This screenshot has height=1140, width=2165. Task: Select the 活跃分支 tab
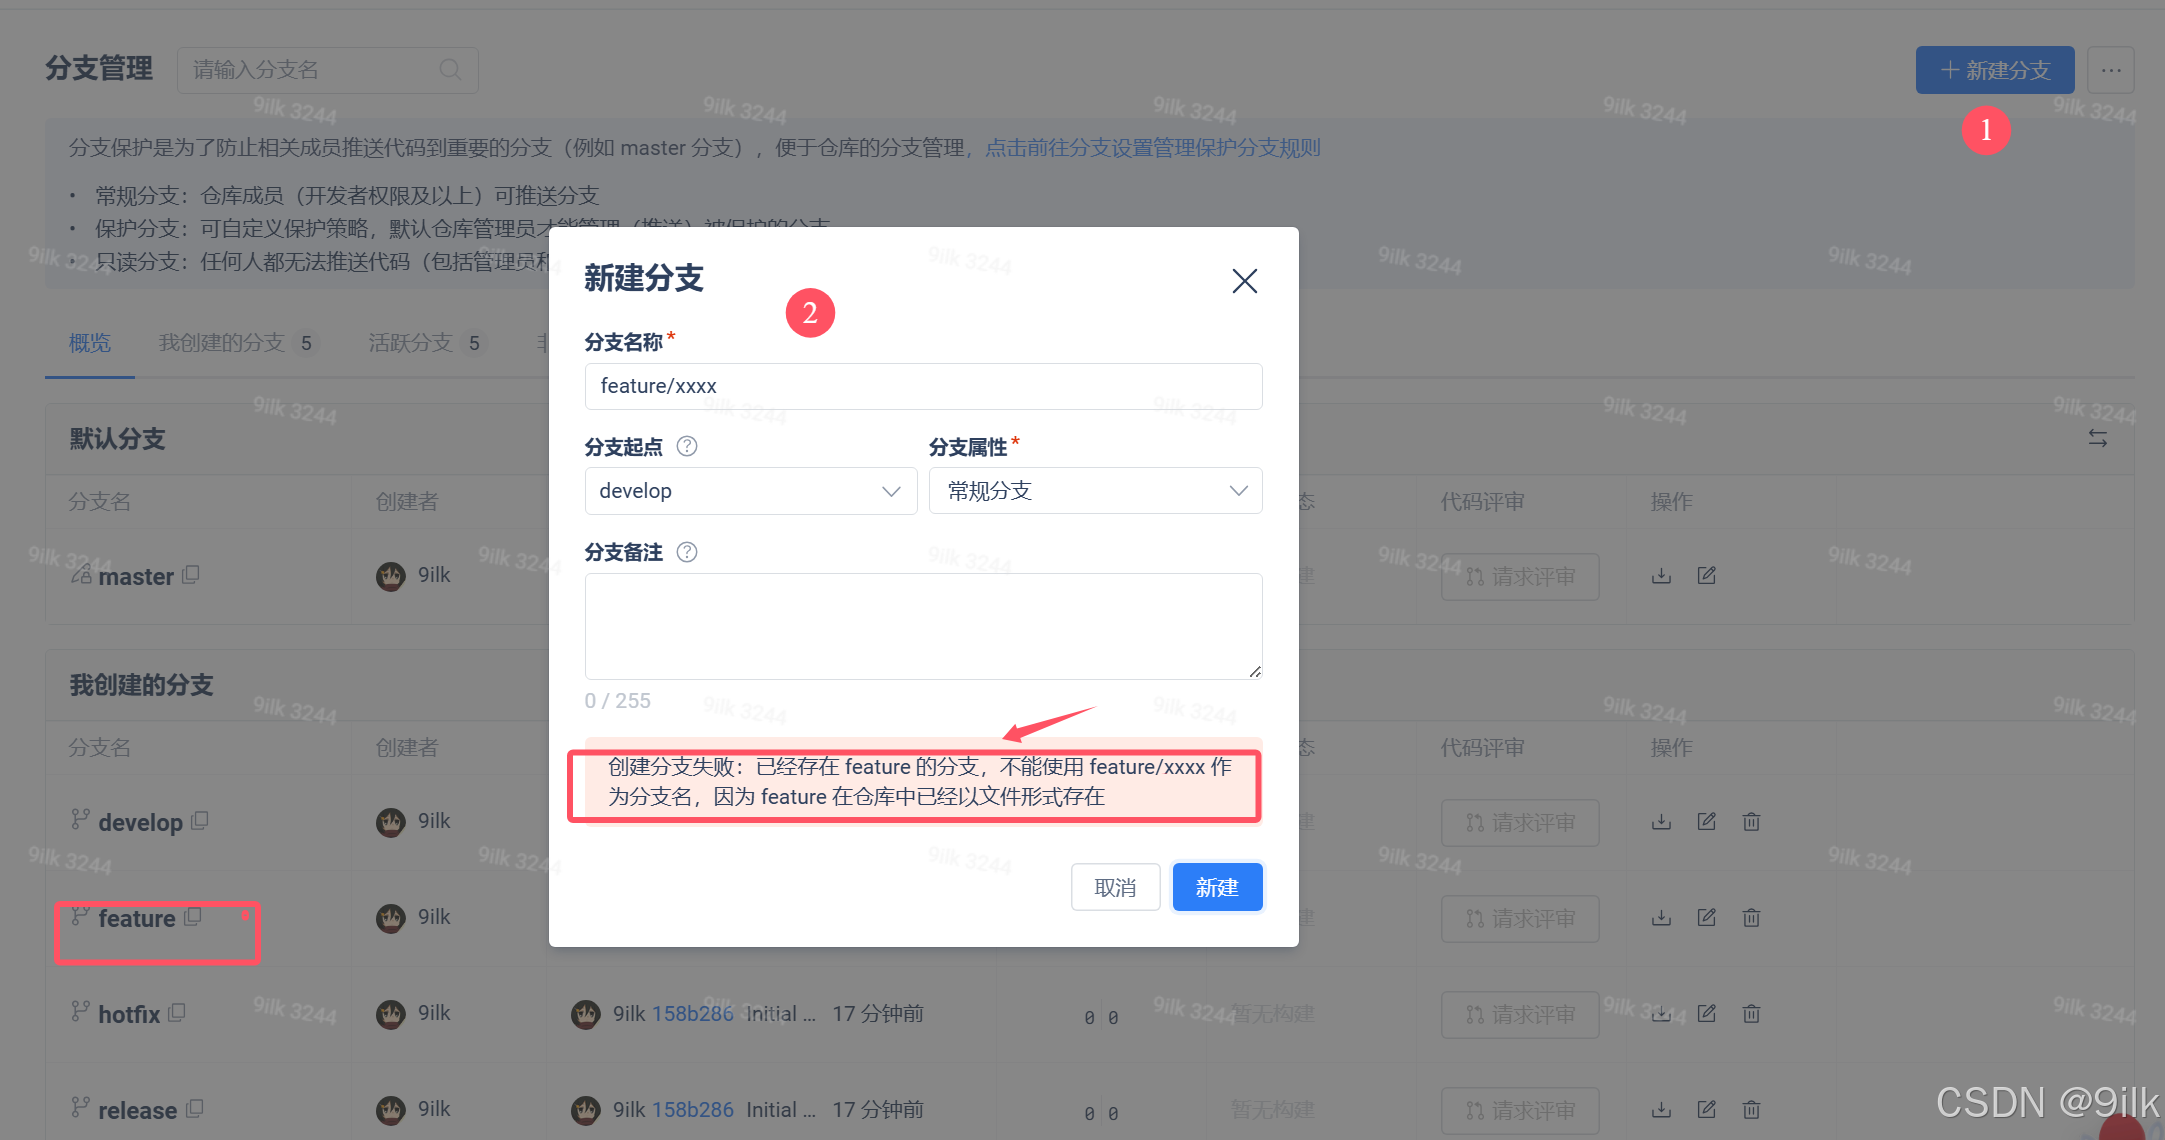tap(411, 343)
